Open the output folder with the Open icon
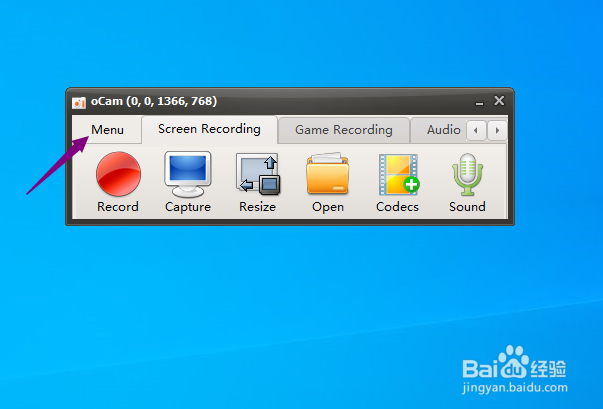This screenshot has width=603, height=409. [x=328, y=181]
